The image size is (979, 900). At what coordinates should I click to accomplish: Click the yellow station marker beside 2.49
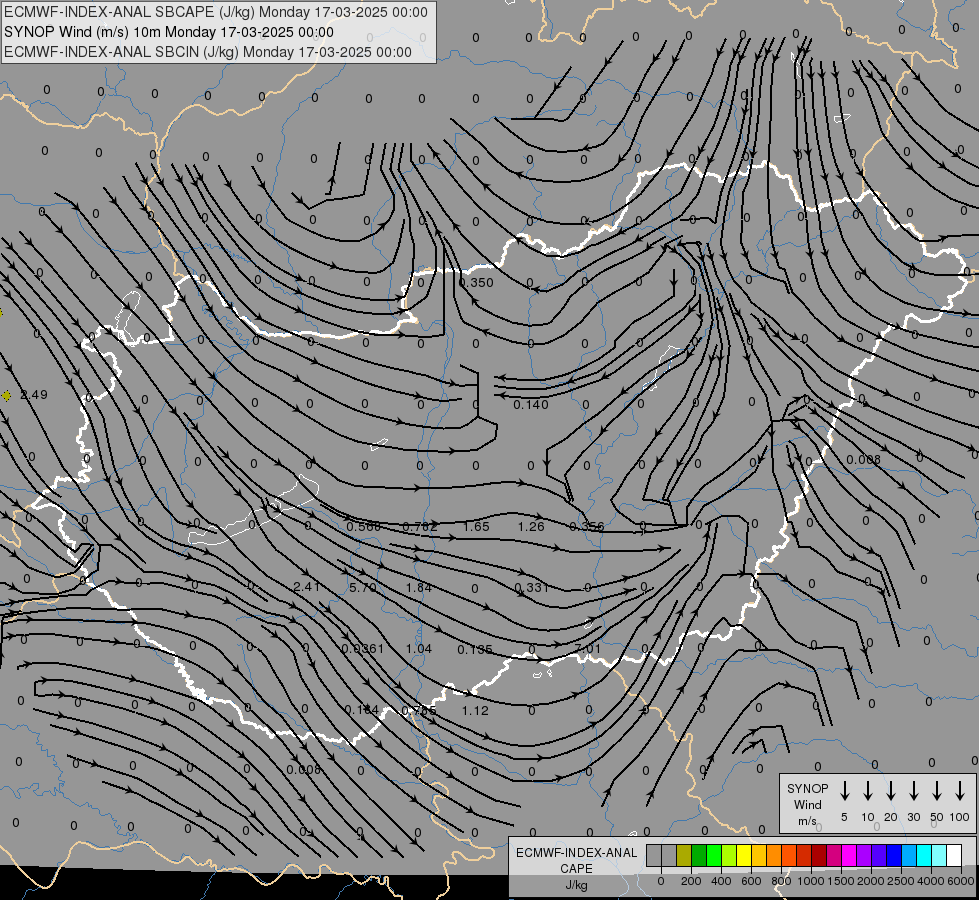(6, 395)
